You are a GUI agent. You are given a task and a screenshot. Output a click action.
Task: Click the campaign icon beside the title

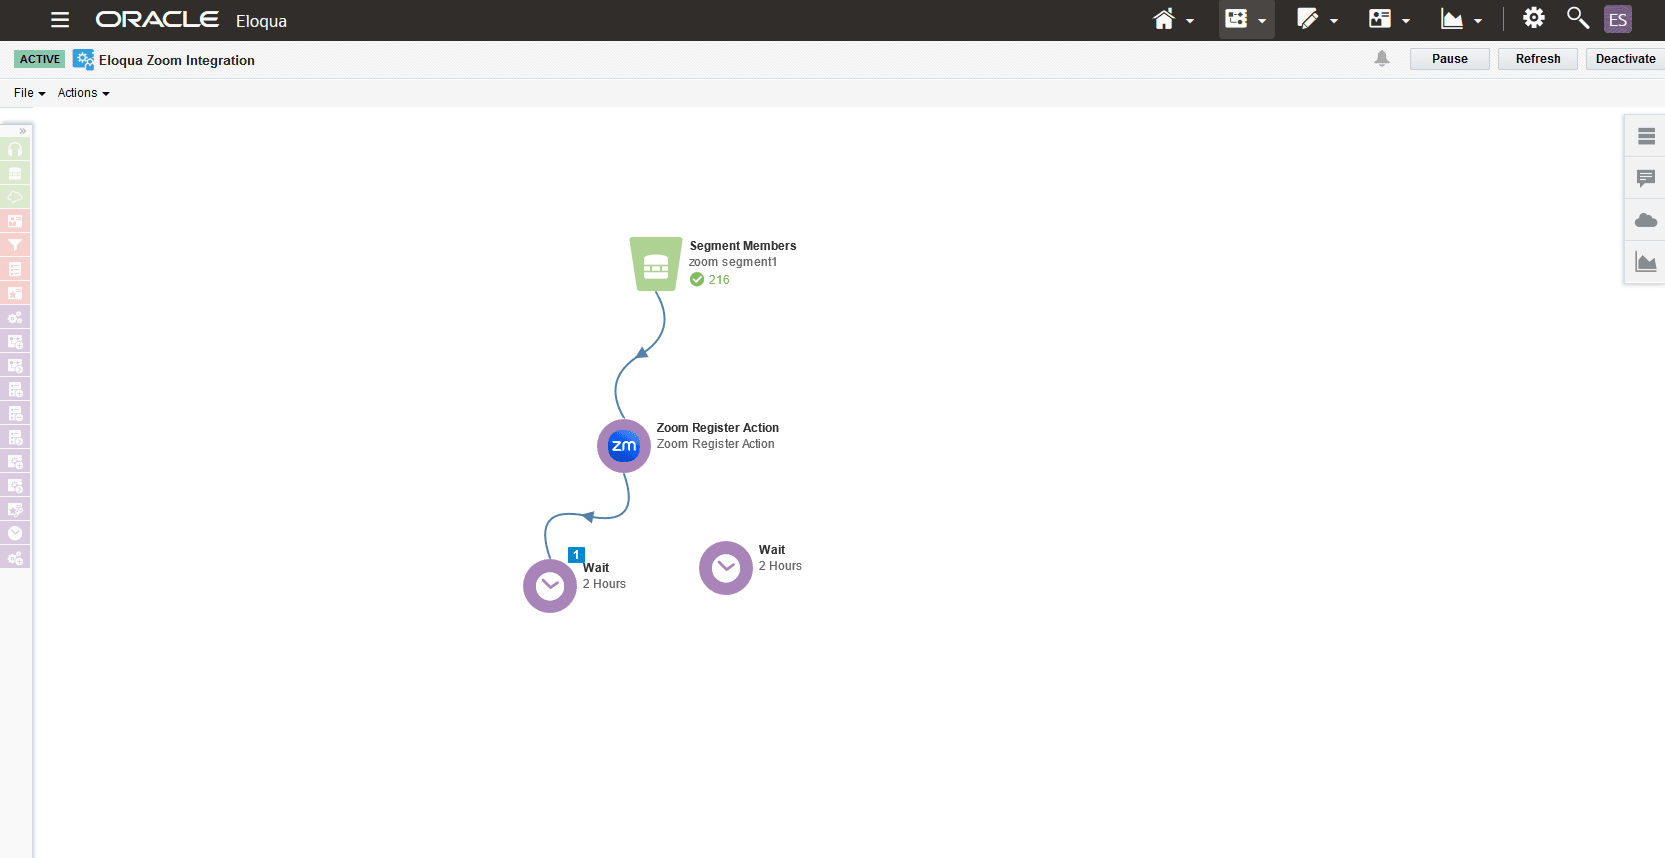(84, 60)
